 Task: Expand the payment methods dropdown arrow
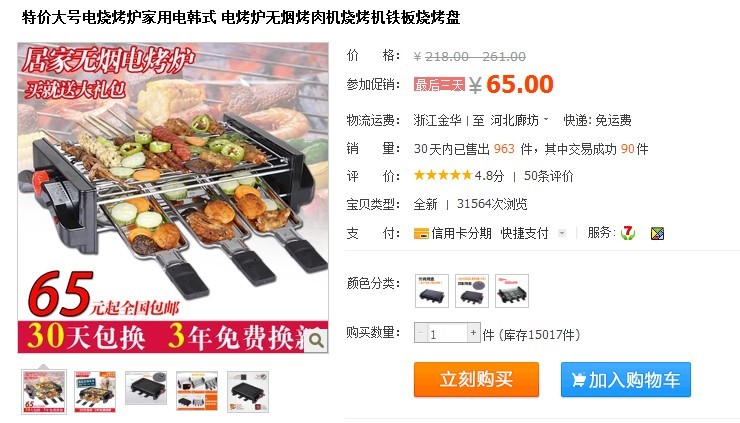pos(562,233)
